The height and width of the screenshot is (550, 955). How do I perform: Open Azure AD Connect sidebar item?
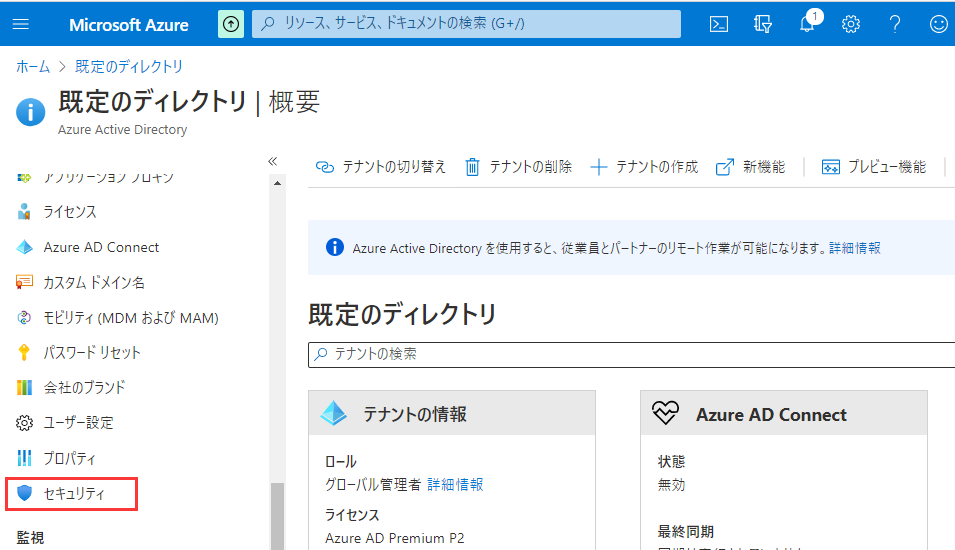[x=100, y=247]
